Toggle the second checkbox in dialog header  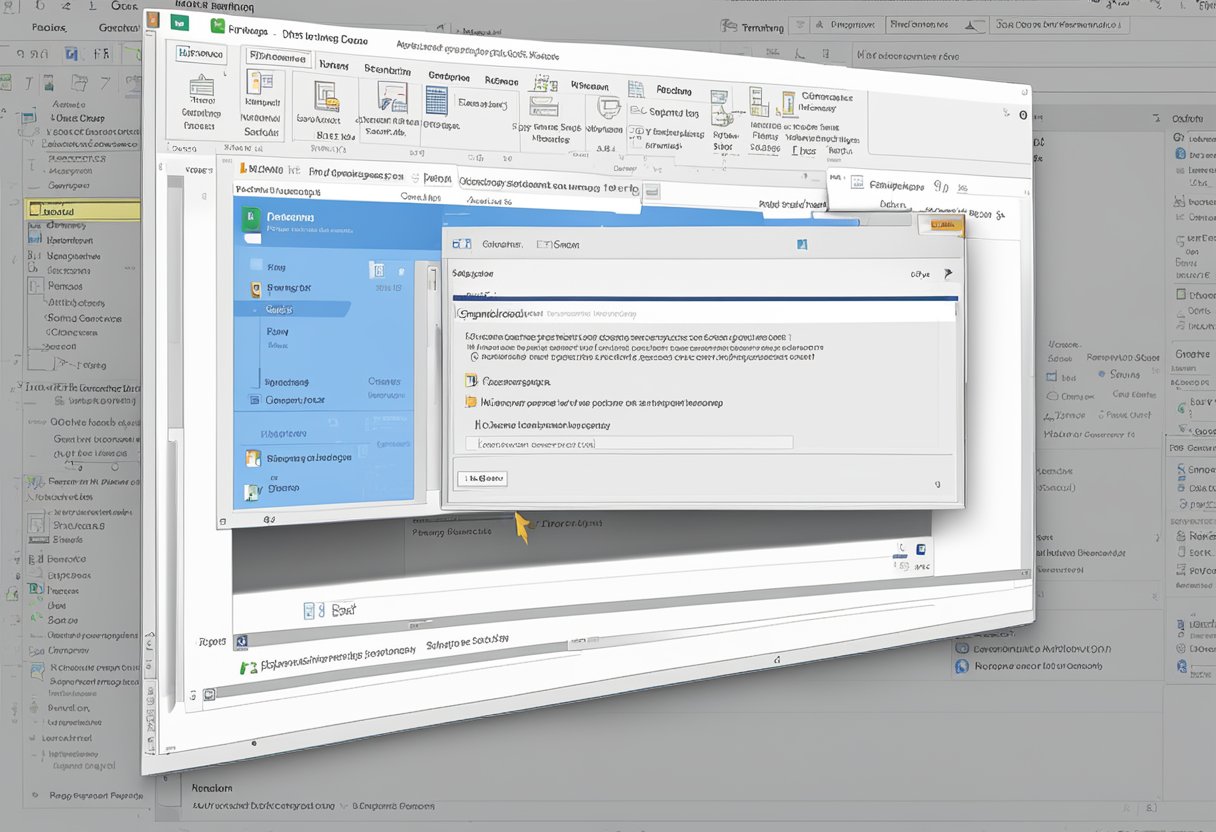point(542,243)
